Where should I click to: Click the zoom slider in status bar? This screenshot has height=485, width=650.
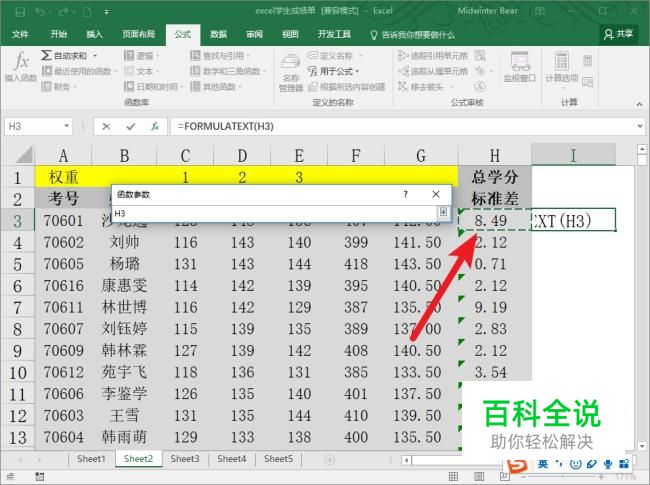click(562, 477)
